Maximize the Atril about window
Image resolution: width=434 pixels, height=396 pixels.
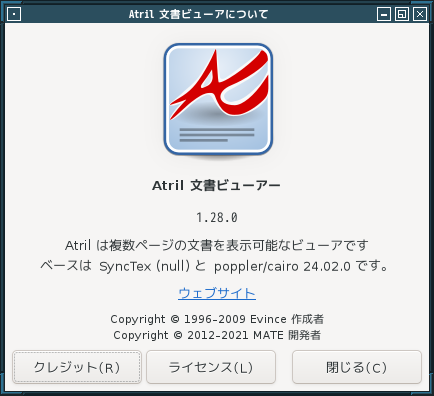click(402, 14)
